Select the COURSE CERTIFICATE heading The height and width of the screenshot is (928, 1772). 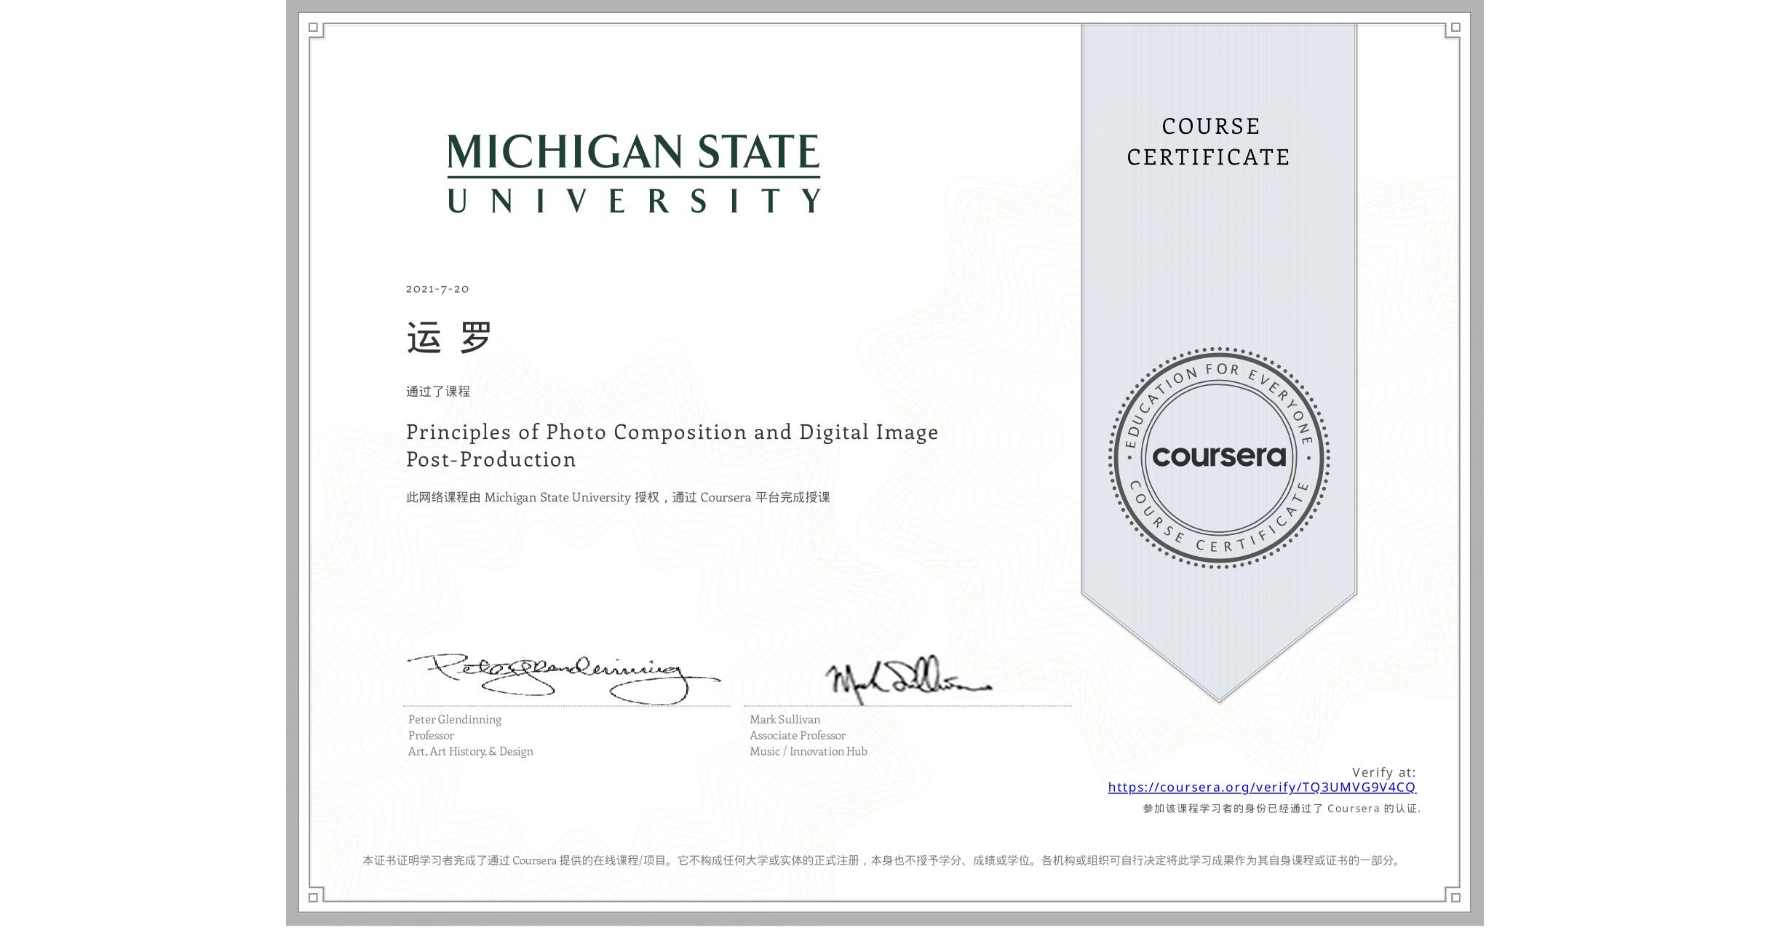[x=1207, y=141]
